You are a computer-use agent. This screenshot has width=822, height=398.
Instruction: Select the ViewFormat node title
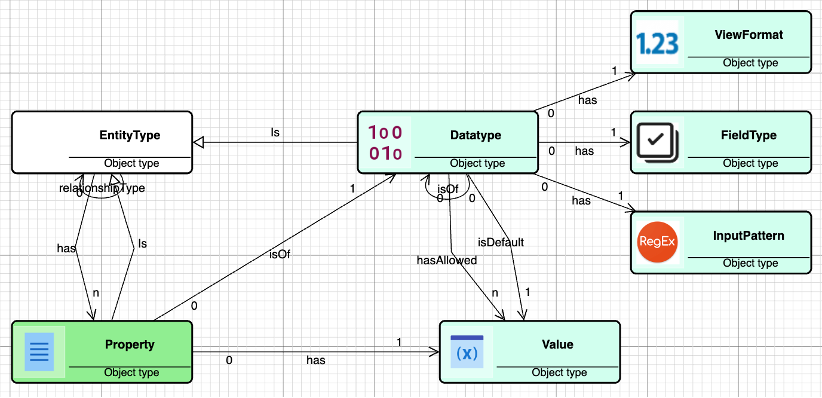click(749, 35)
